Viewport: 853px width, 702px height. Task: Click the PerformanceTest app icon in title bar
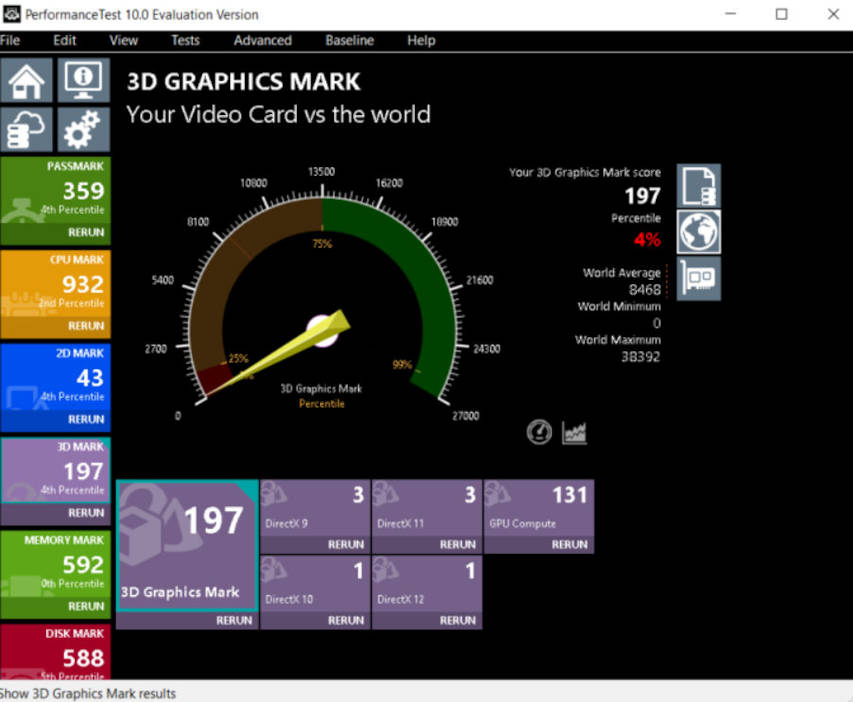(x=11, y=14)
